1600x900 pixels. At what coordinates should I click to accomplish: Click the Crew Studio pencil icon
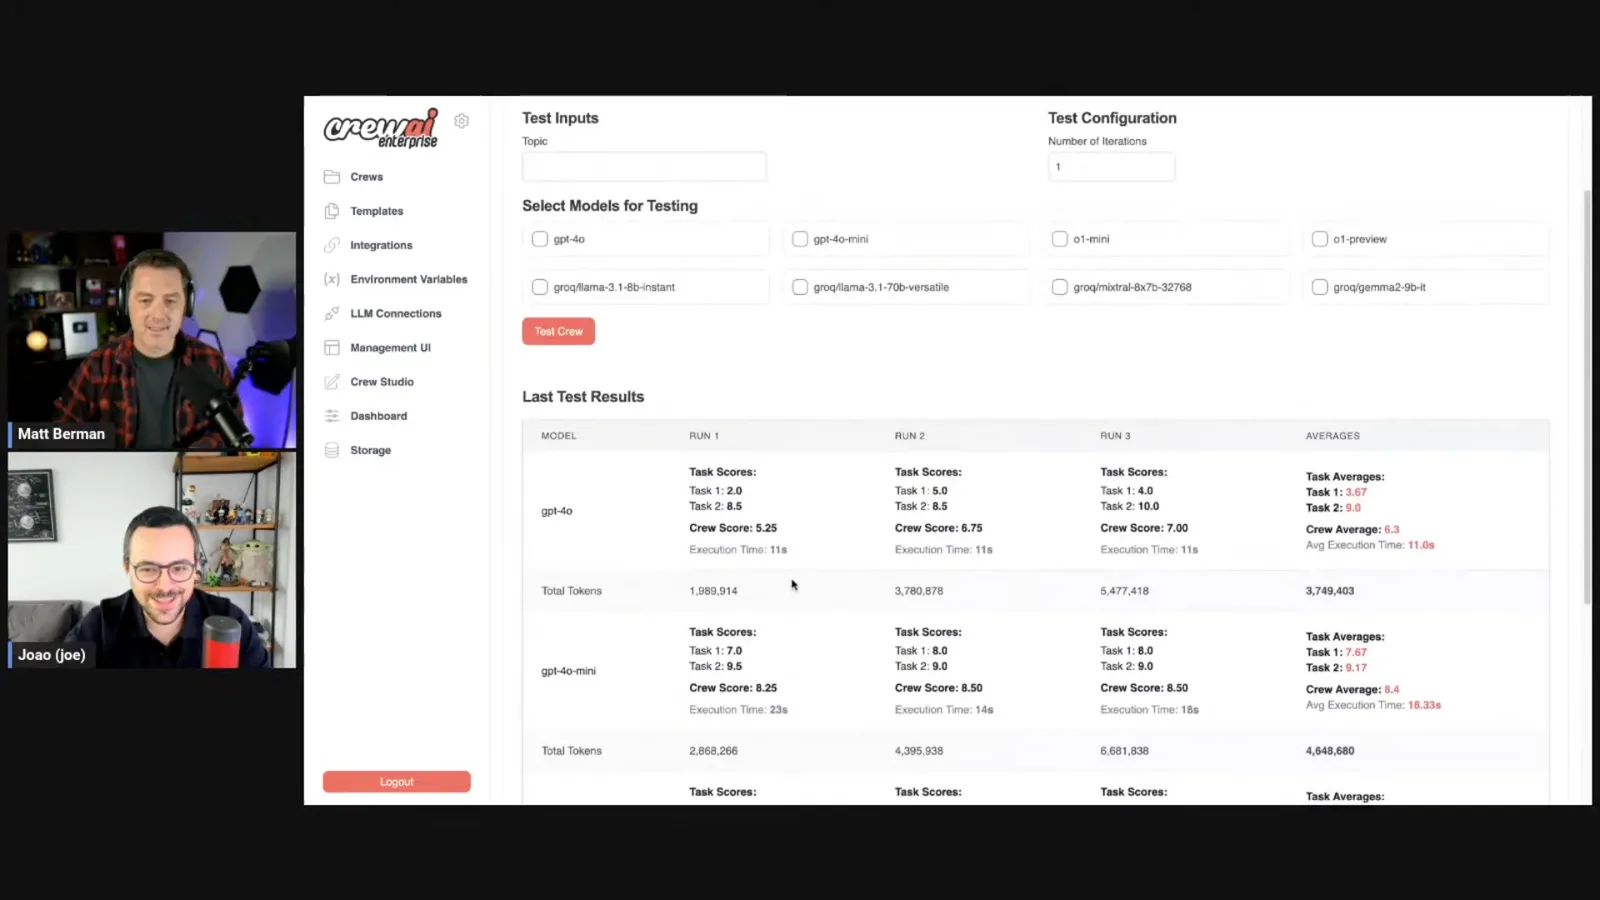(332, 382)
